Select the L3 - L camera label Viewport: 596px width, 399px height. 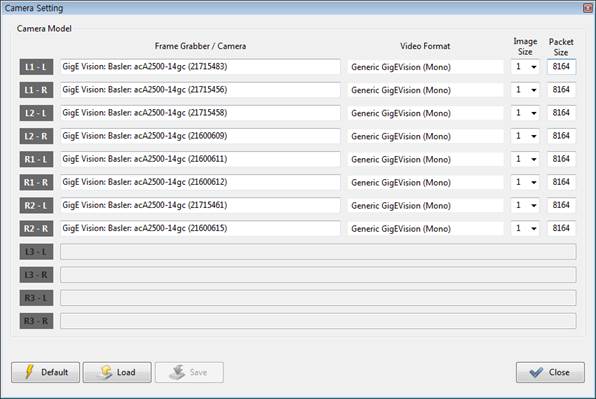point(36,252)
